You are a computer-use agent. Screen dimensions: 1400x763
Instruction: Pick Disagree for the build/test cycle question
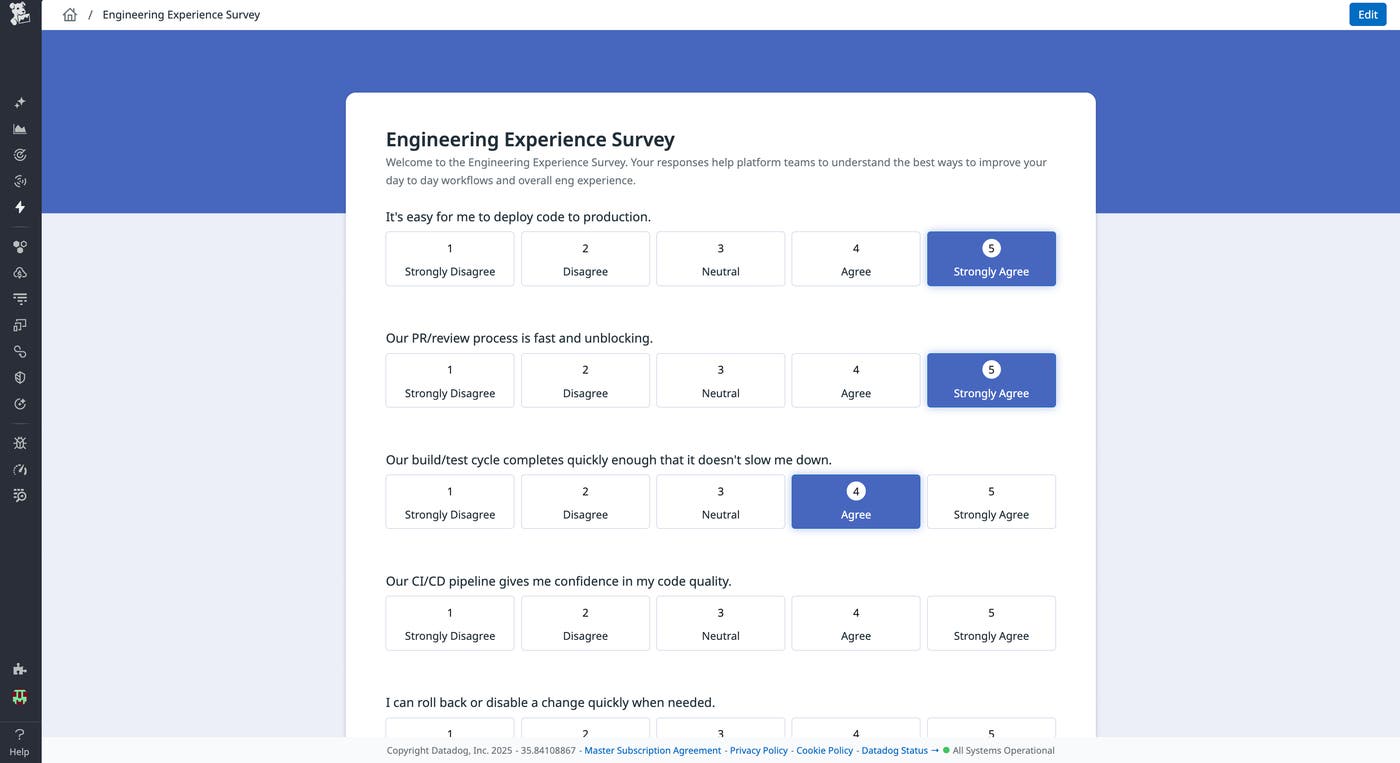coord(584,501)
